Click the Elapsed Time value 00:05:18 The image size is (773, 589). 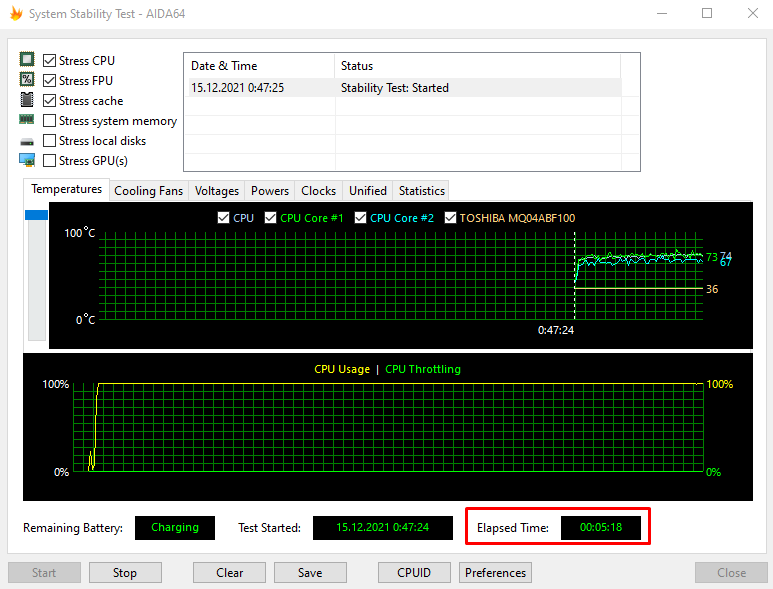tap(600, 527)
